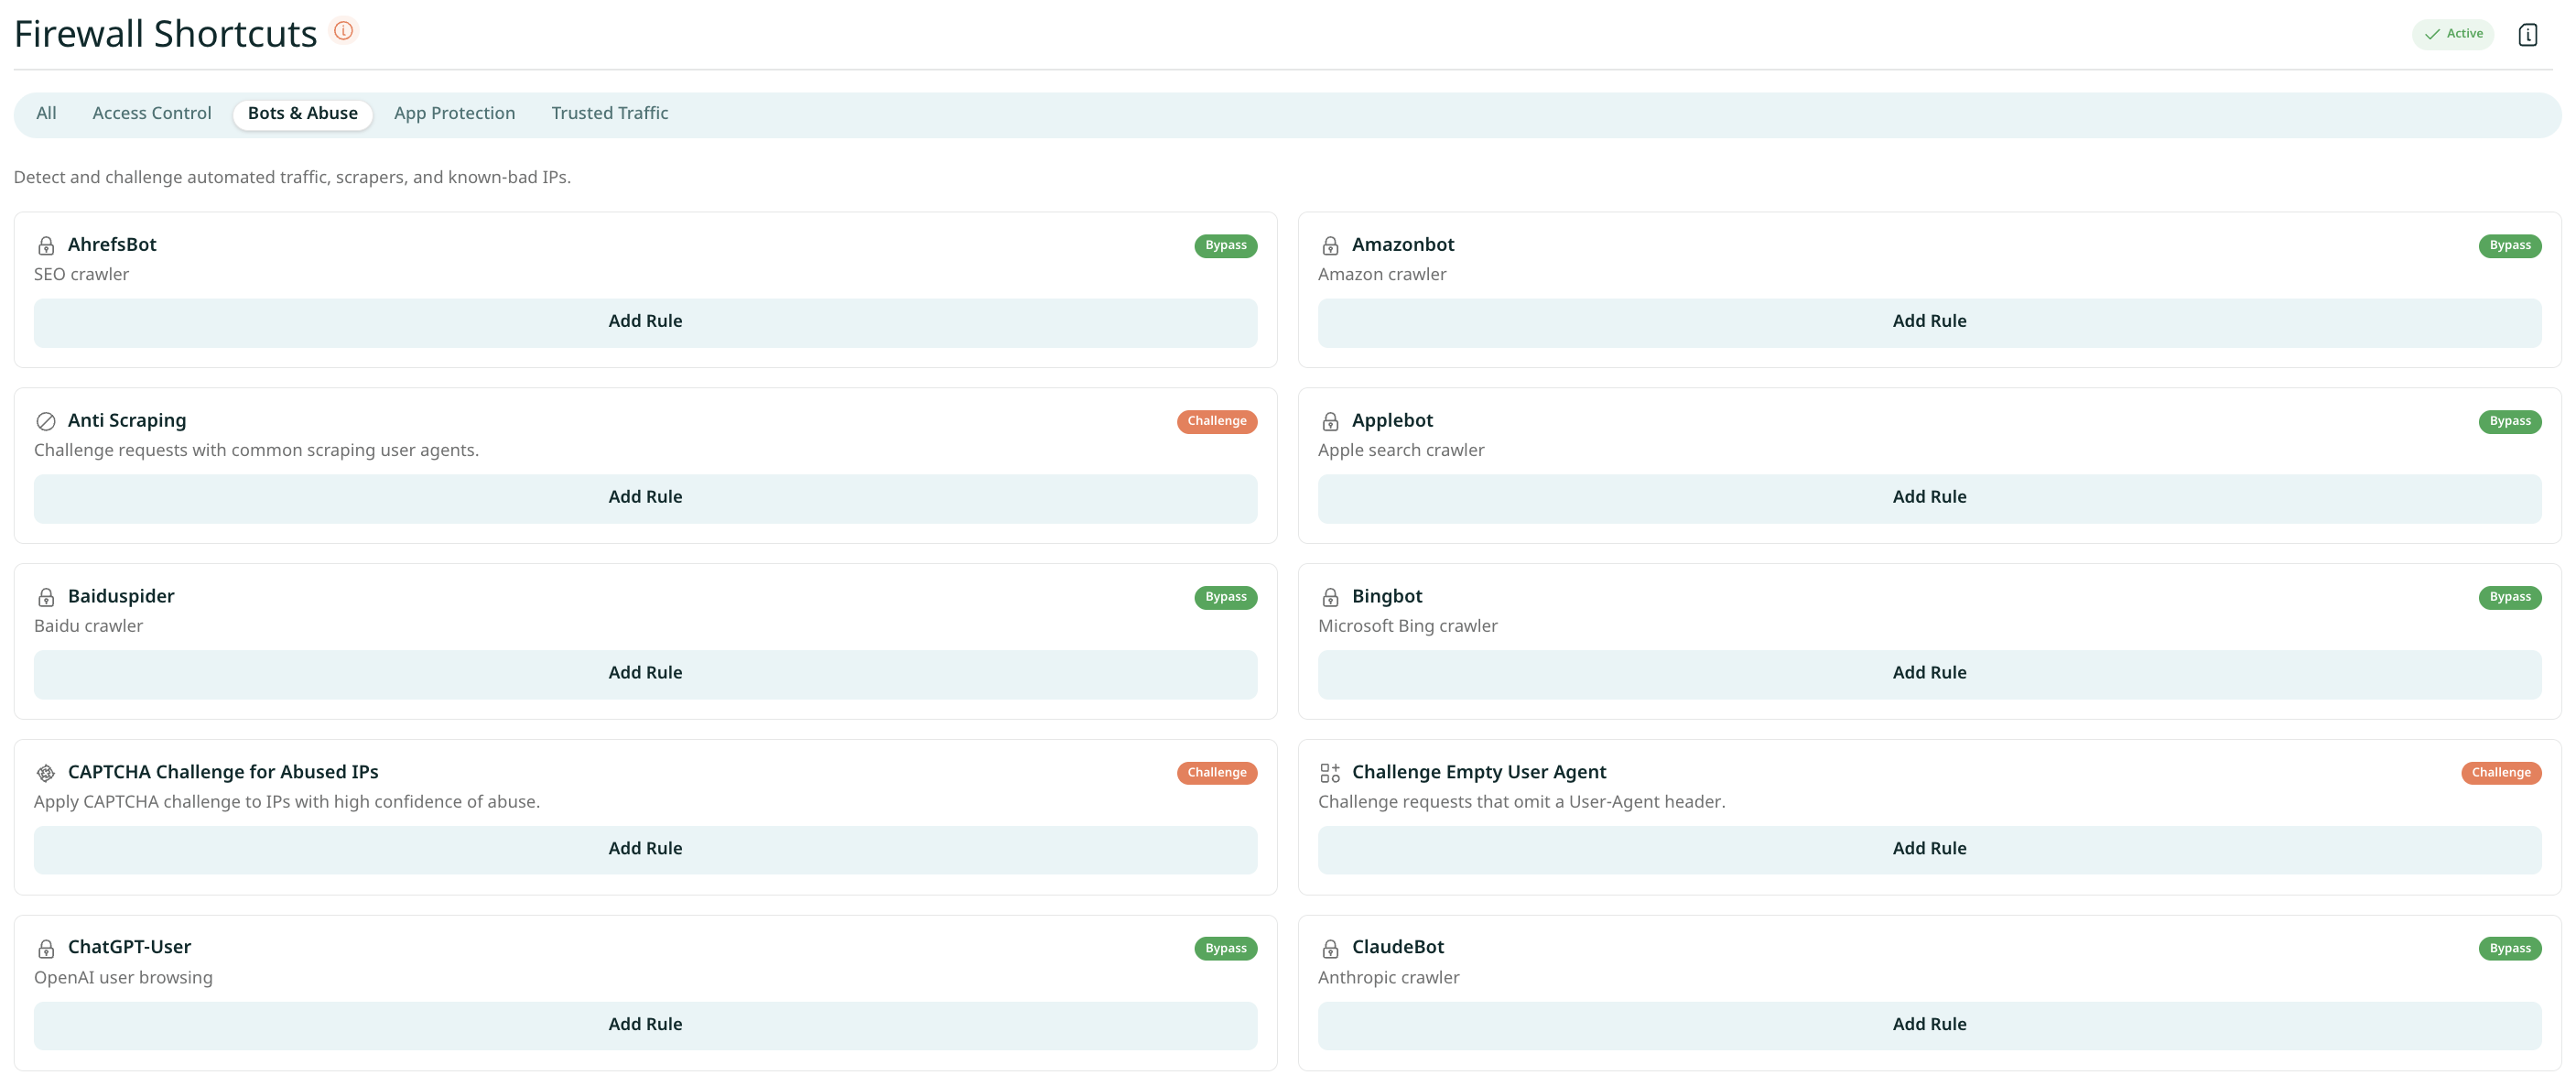This screenshot has height=1086, width=2576.
Task: Add Rule for Baiduspider
Action: [645, 674]
